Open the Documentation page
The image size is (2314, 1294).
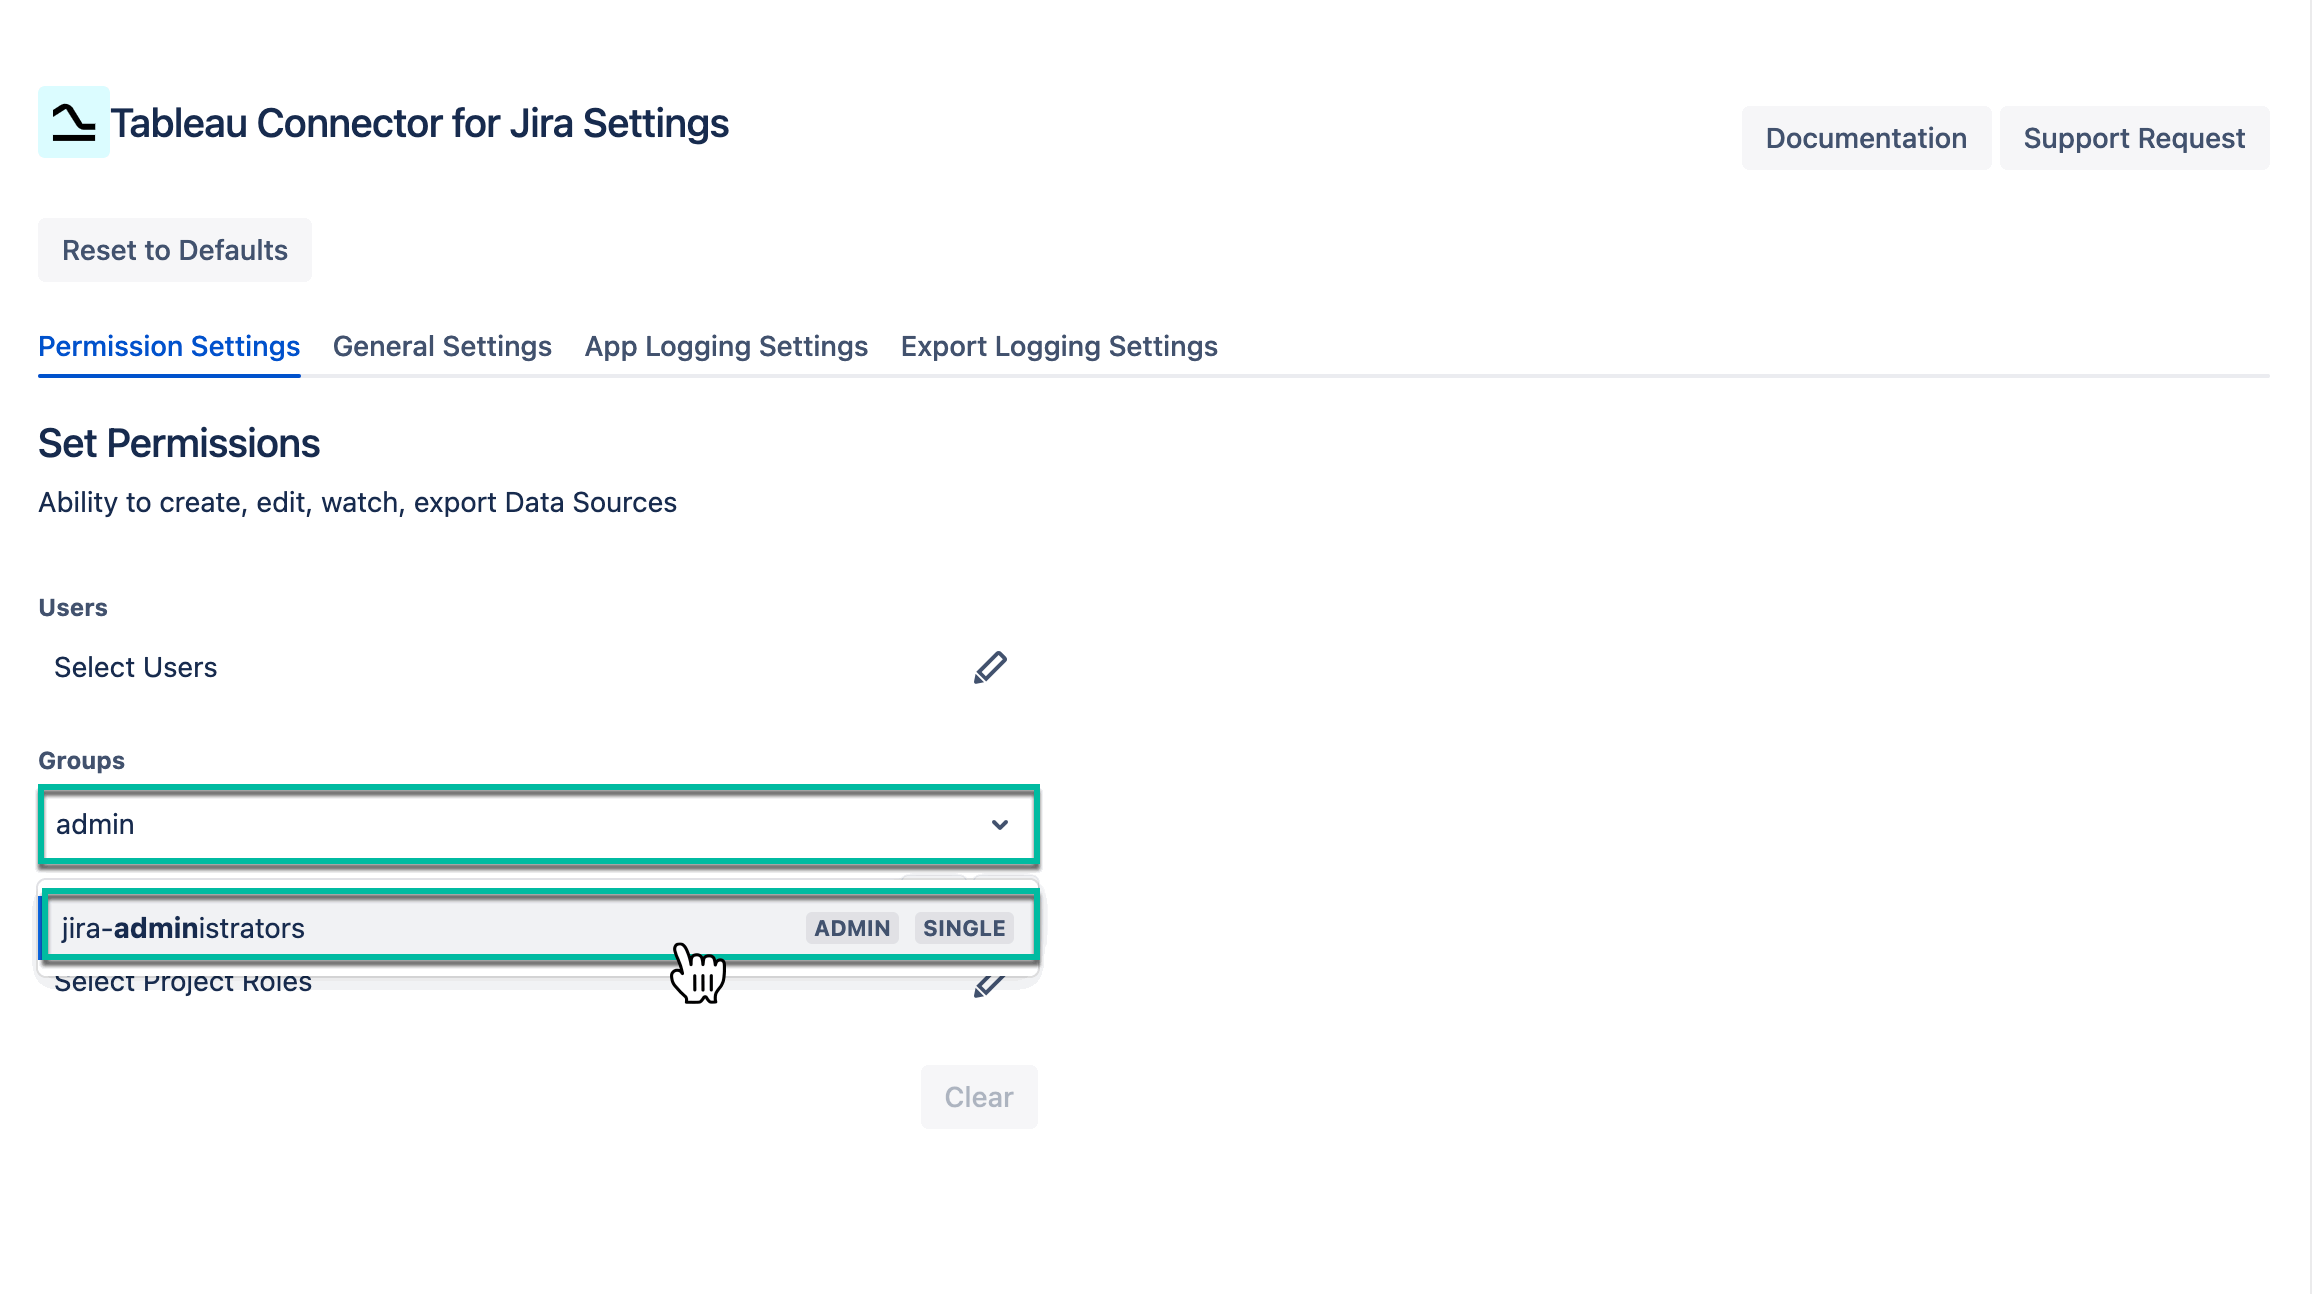1865,137
